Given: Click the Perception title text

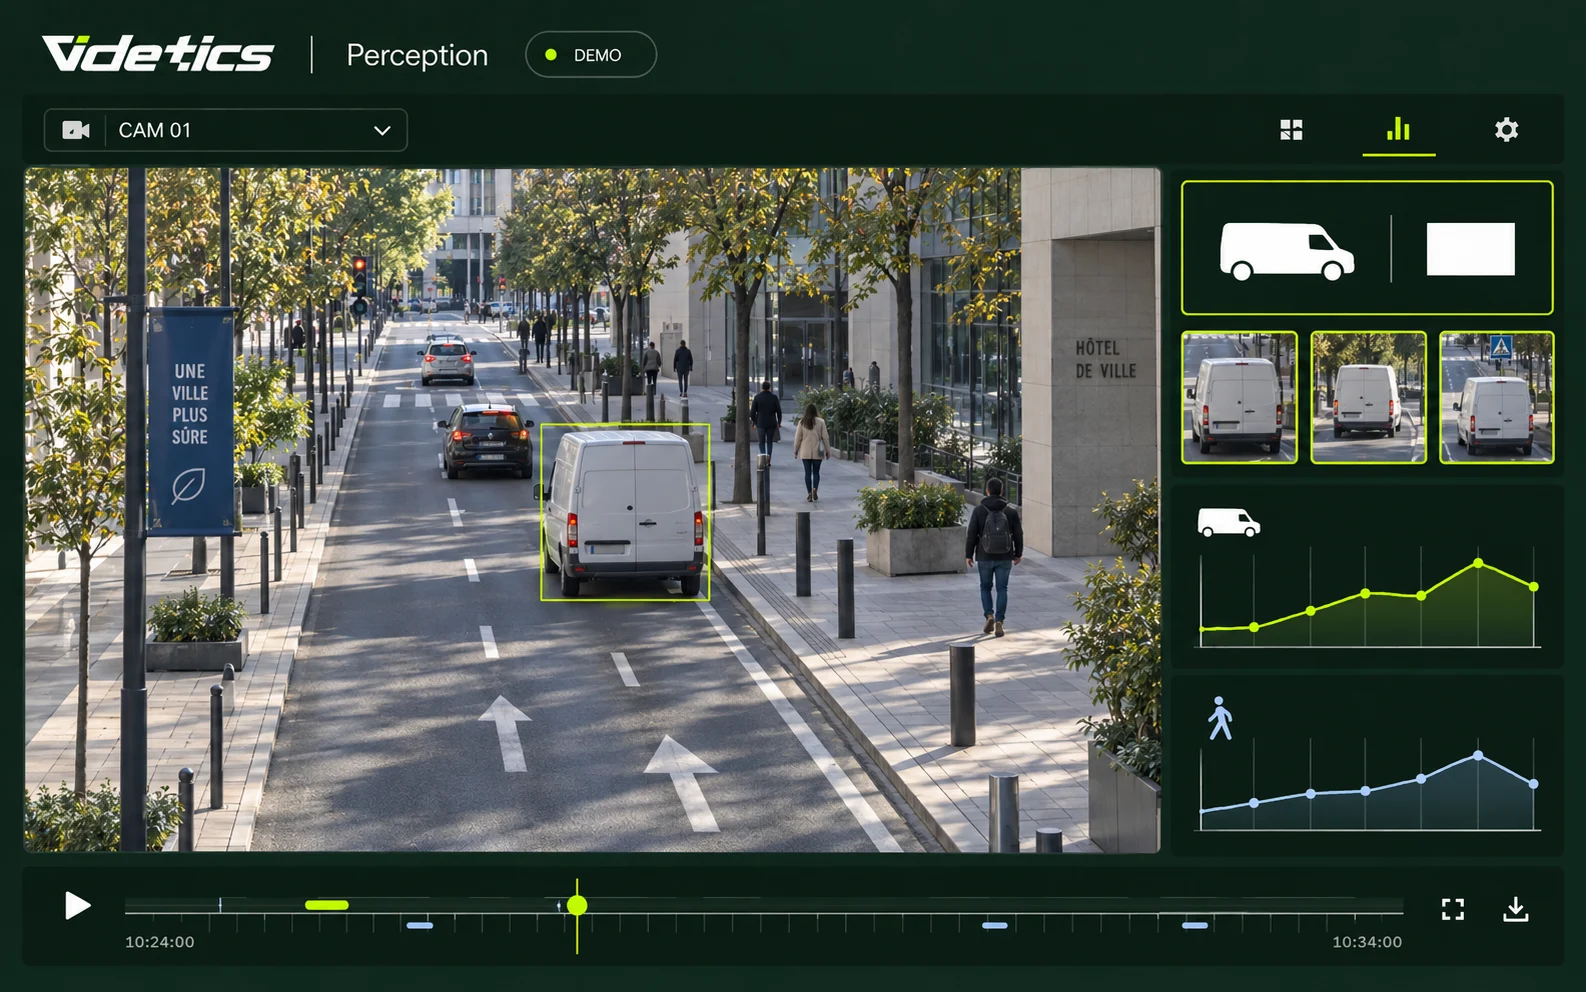Looking at the screenshot, I should click(417, 55).
